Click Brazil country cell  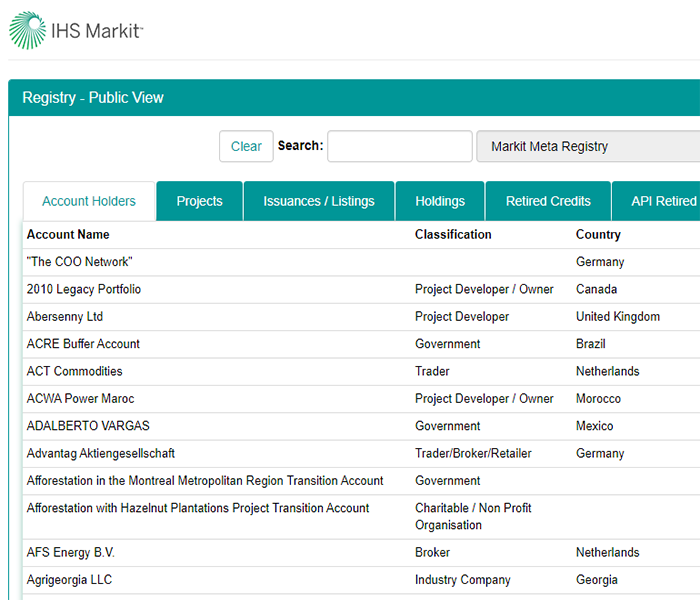(x=591, y=344)
